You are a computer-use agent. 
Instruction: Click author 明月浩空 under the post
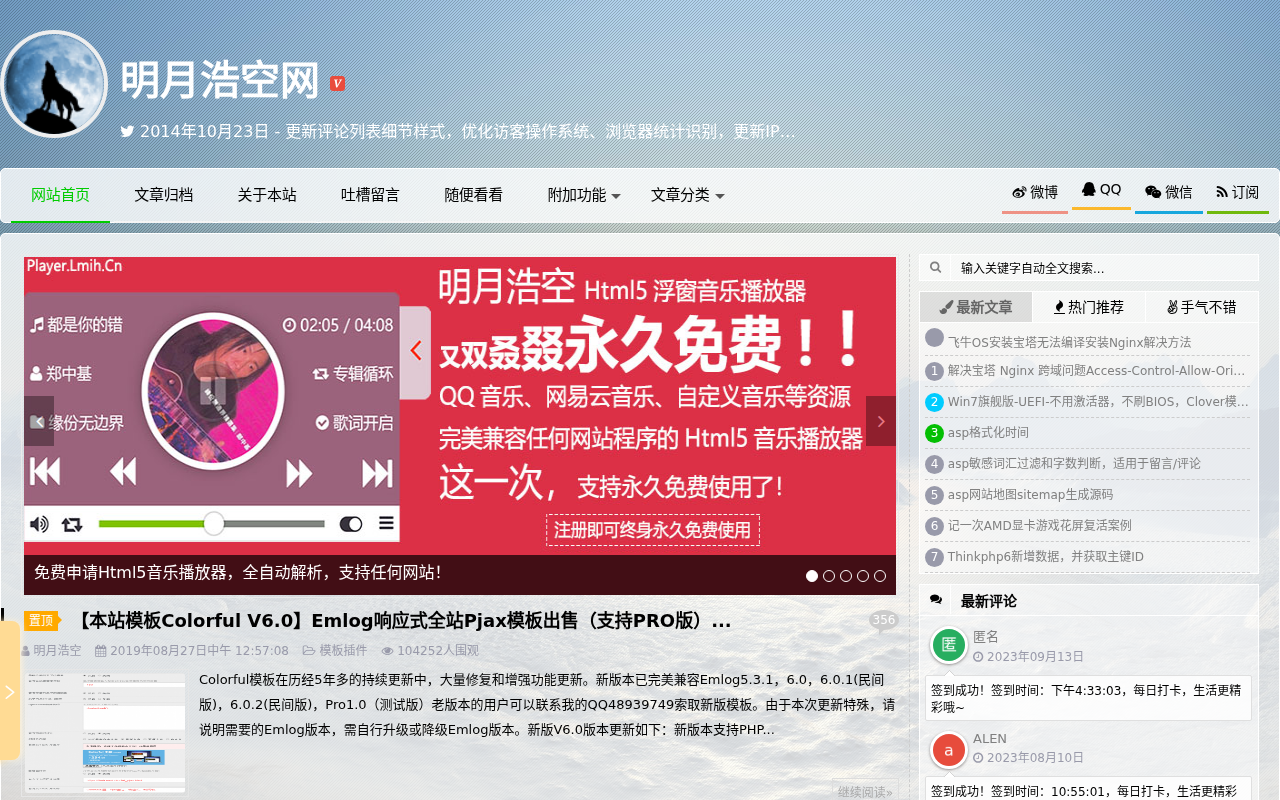pyautogui.click(x=57, y=650)
